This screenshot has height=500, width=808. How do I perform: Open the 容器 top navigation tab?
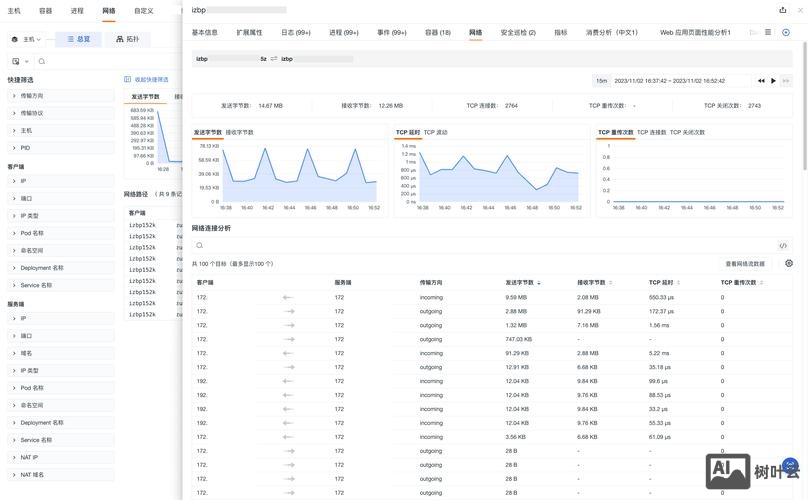click(x=45, y=11)
